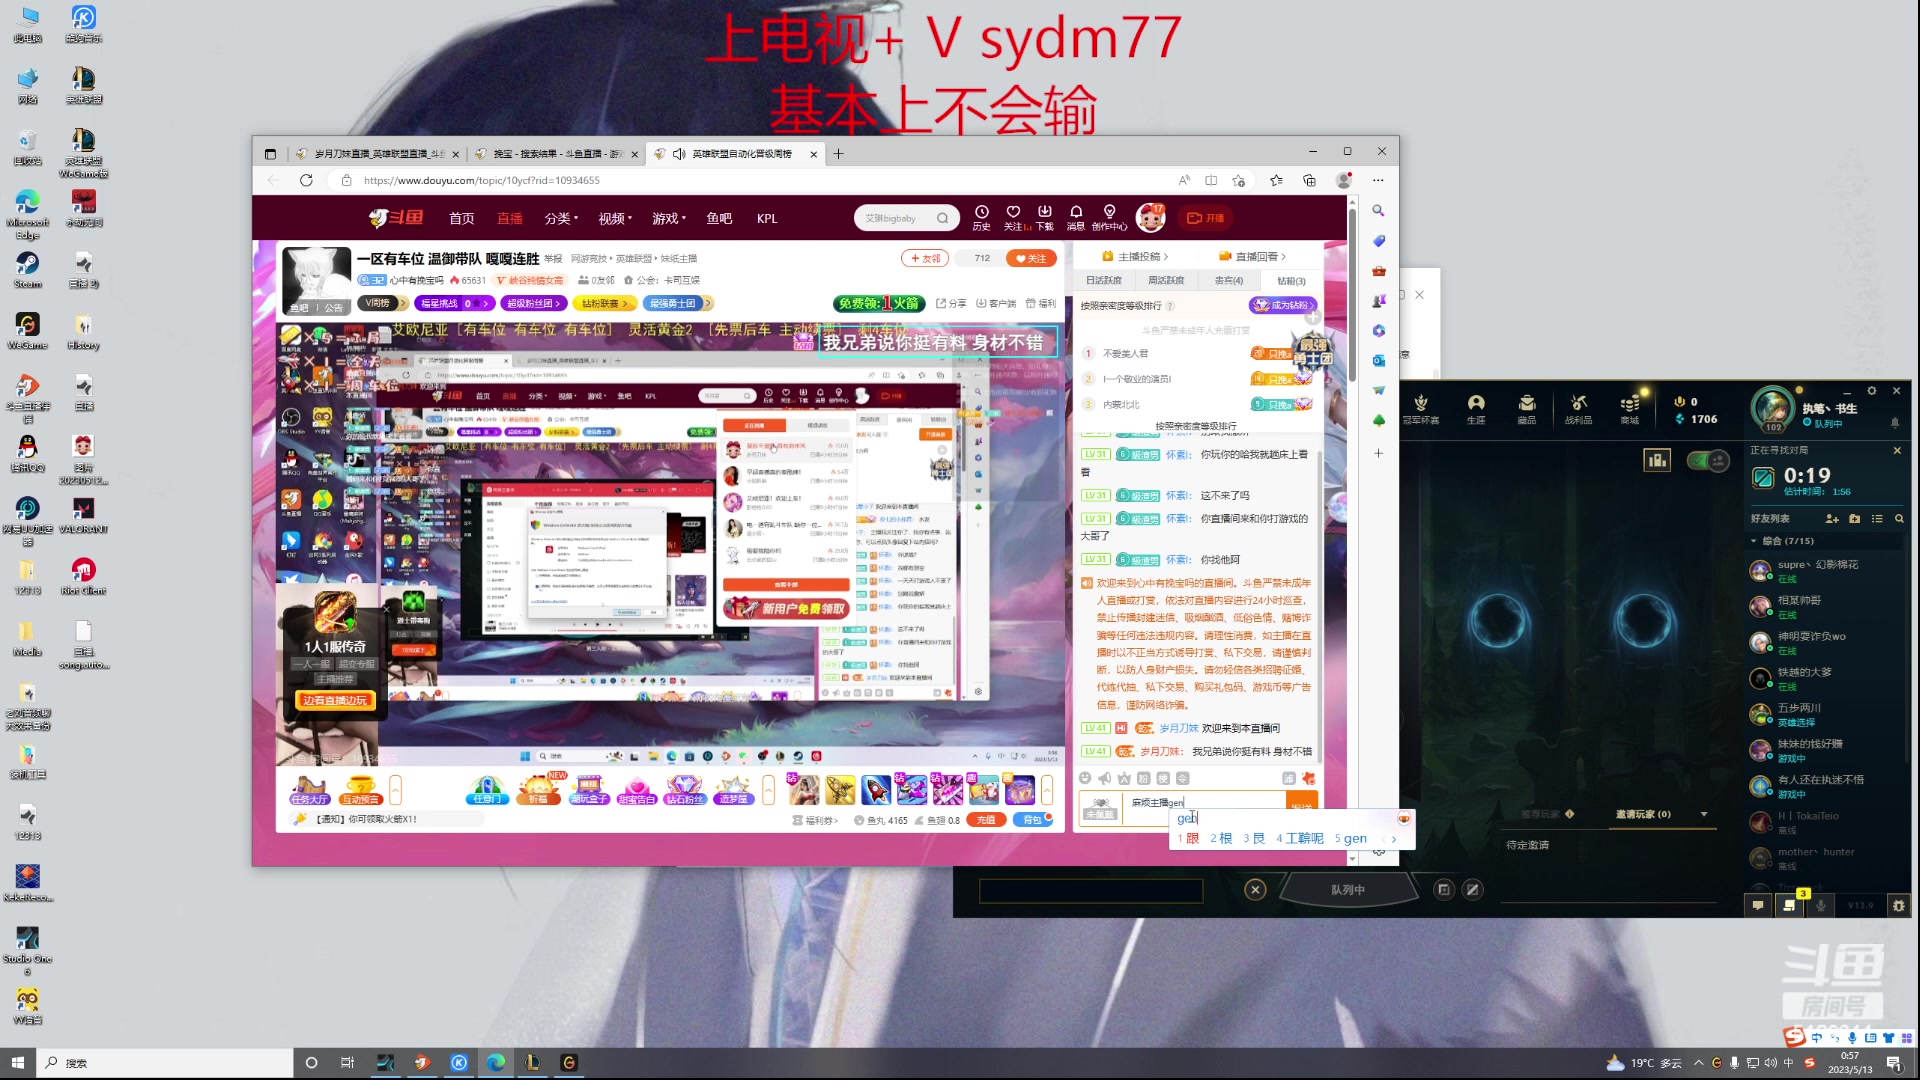This screenshot has width=1920, height=1080.
Task: Open the 任务大厅 task hall icon
Action: (x=309, y=790)
